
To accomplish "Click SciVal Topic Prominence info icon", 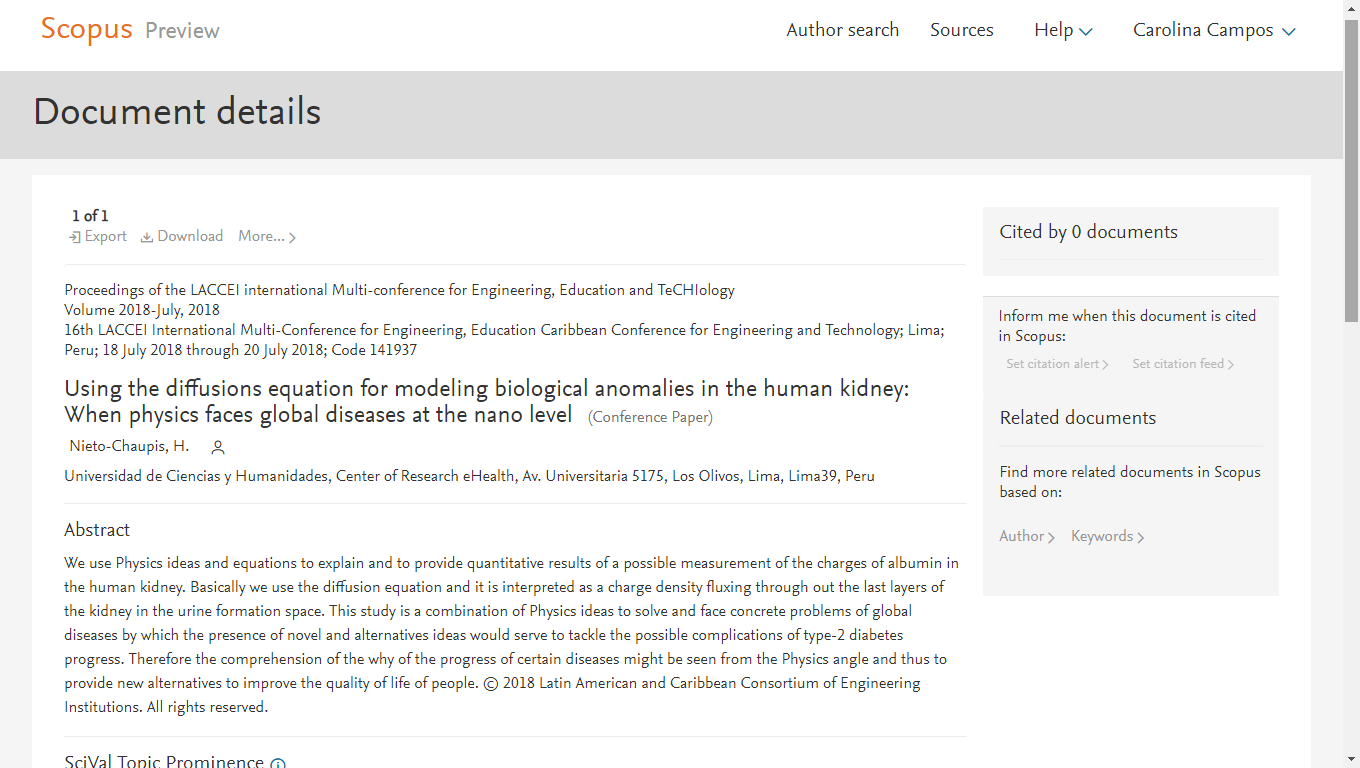I will tap(278, 764).
